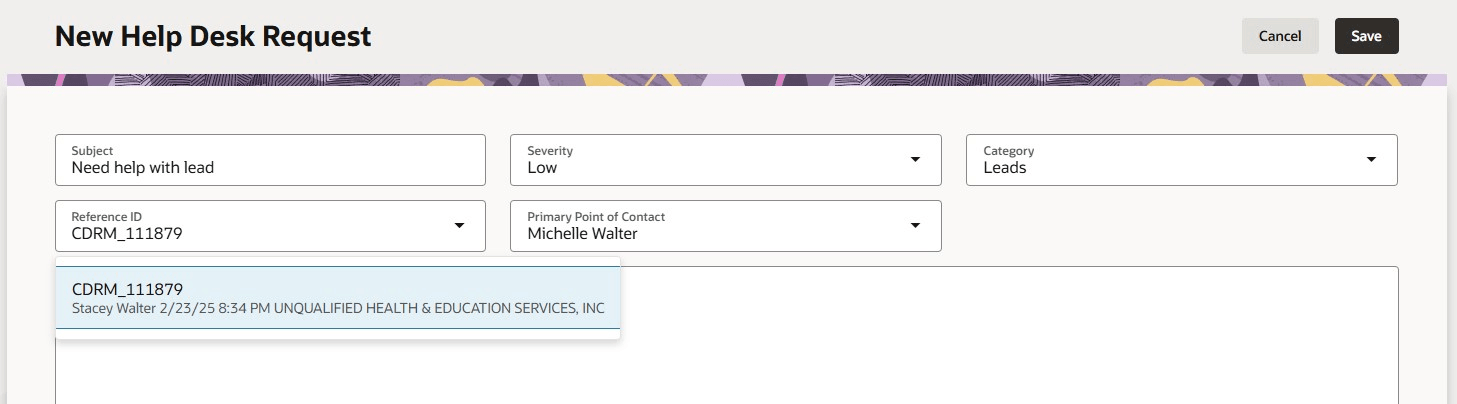
Task: Click the "New Help Desk Request" heading
Action: click(x=213, y=37)
